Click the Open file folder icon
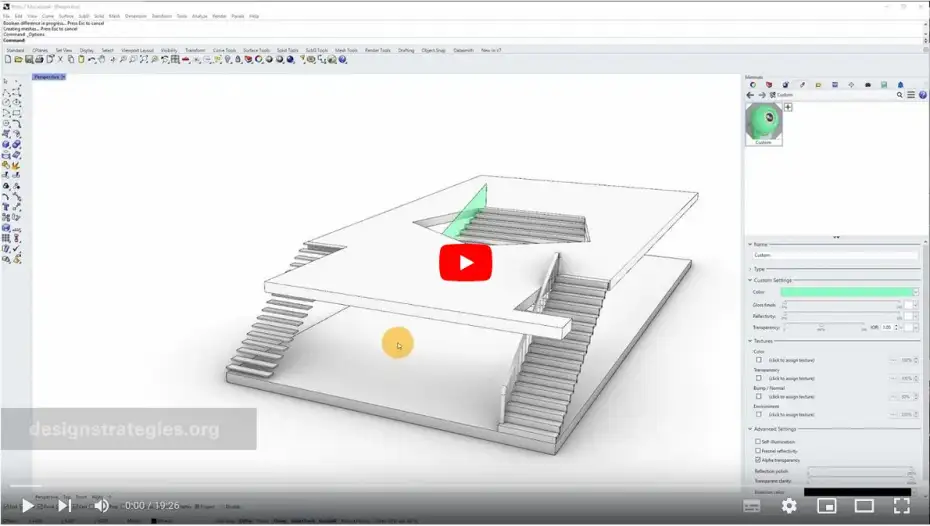 tap(18, 59)
